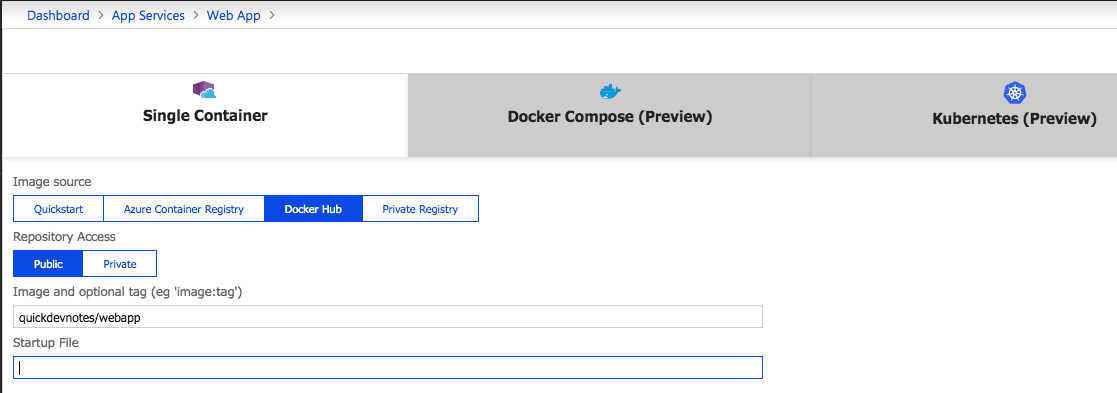Go to Dashboard via breadcrumb
The height and width of the screenshot is (393, 1117).
58,15
